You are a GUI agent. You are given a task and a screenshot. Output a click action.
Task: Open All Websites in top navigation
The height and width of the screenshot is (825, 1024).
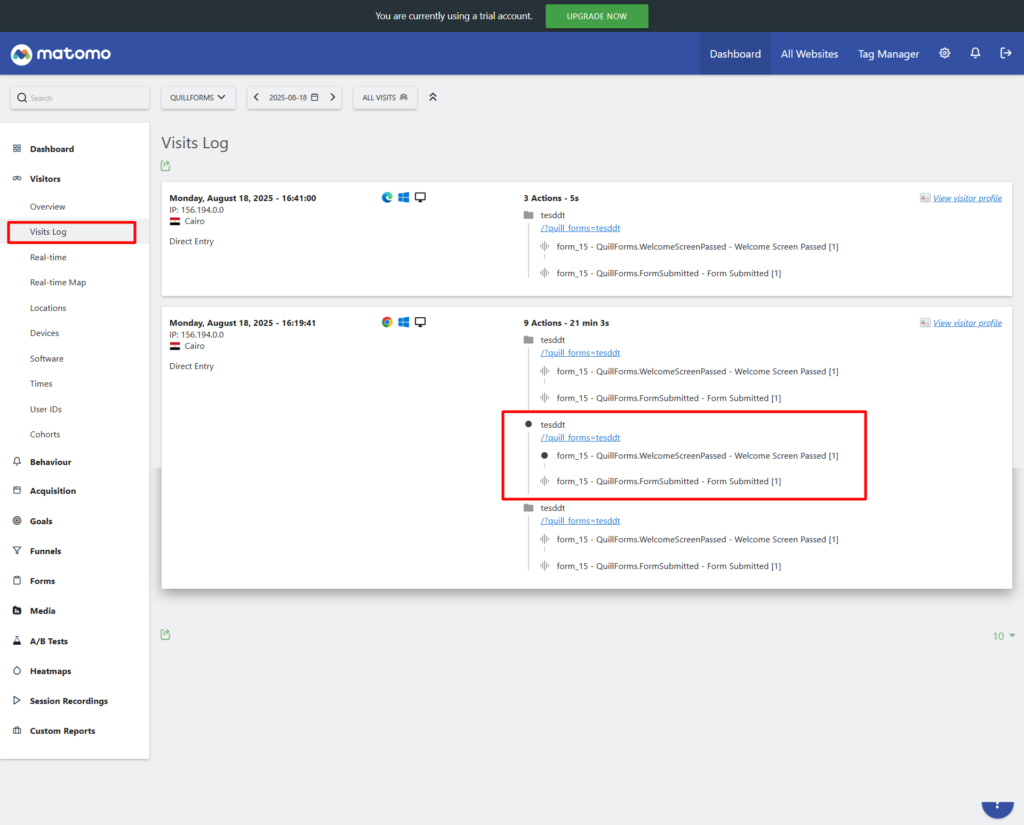(809, 54)
